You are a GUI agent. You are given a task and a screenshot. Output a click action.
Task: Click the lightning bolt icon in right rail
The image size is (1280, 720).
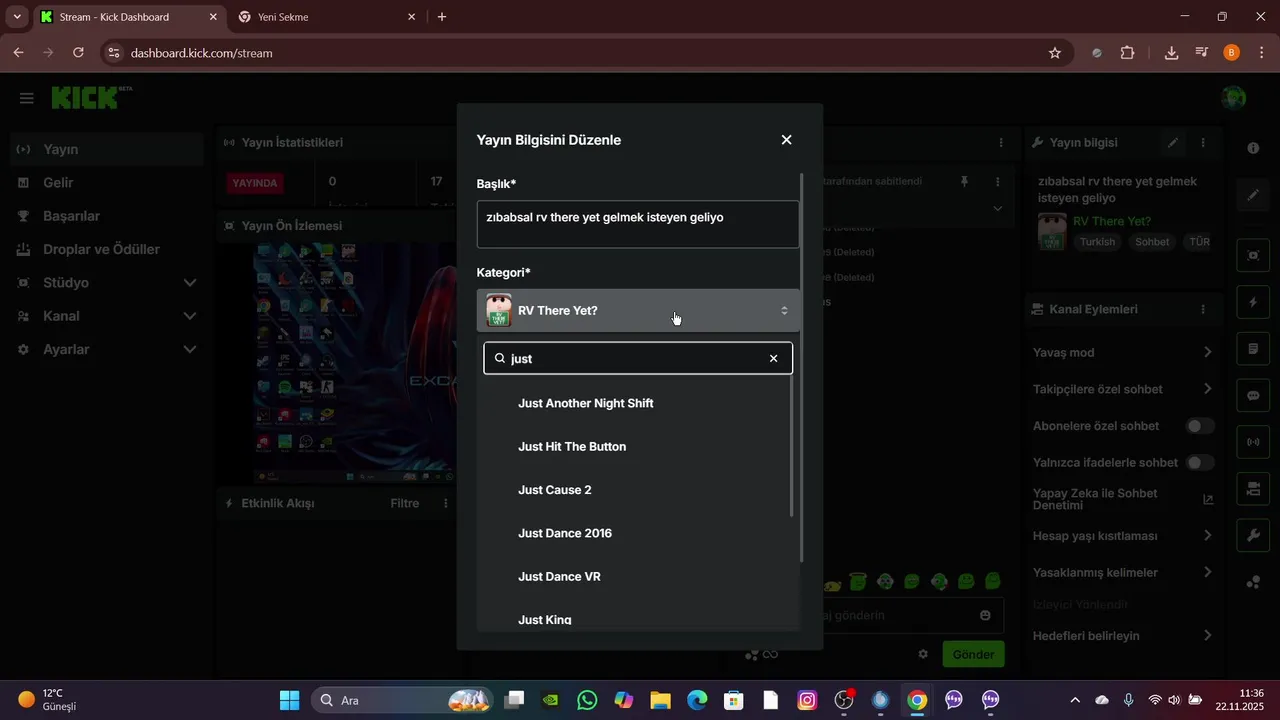[1253, 302]
